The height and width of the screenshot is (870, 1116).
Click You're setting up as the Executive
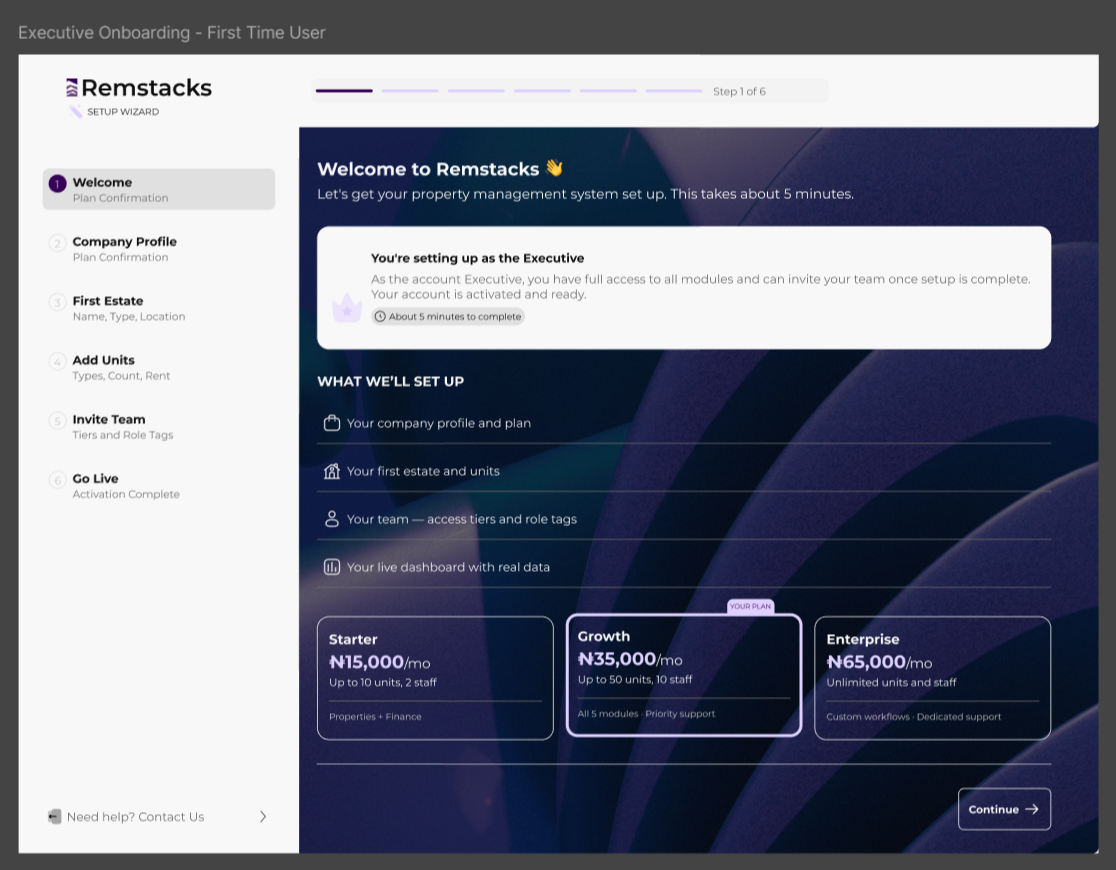coord(478,258)
